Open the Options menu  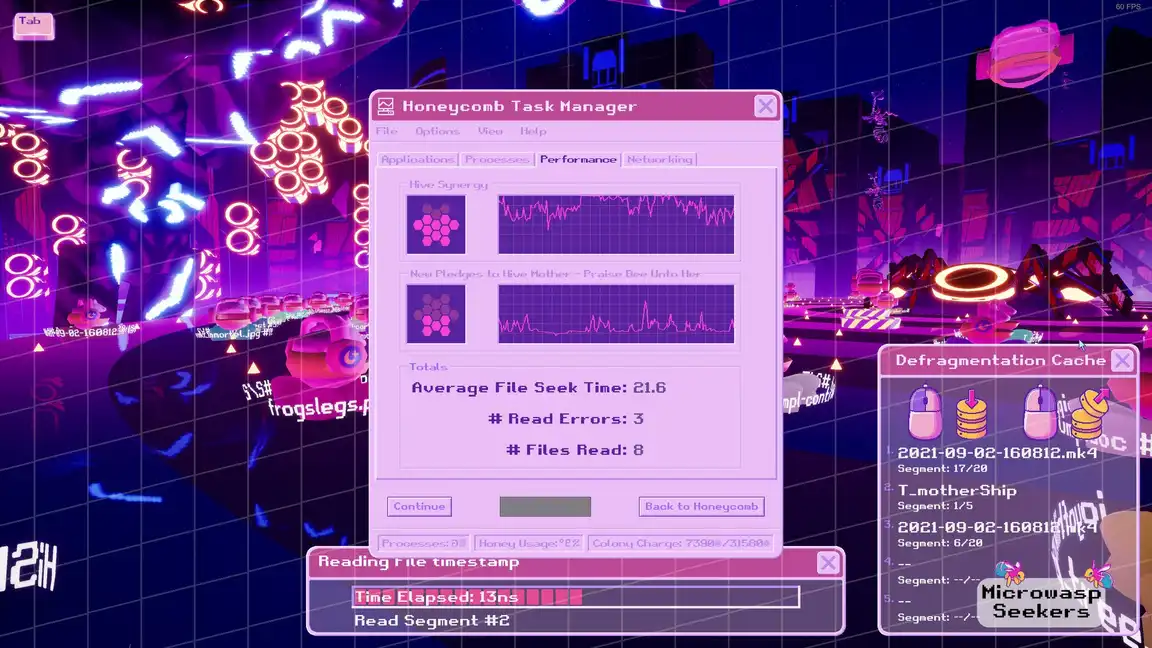(437, 131)
